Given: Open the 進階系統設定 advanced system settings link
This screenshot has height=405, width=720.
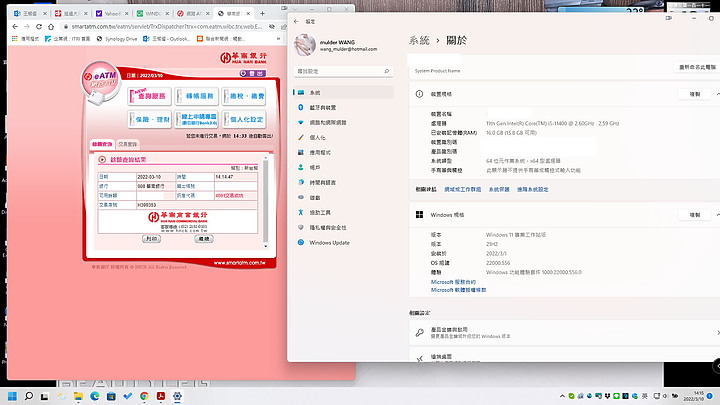Looking at the screenshot, I should (x=533, y=189).
